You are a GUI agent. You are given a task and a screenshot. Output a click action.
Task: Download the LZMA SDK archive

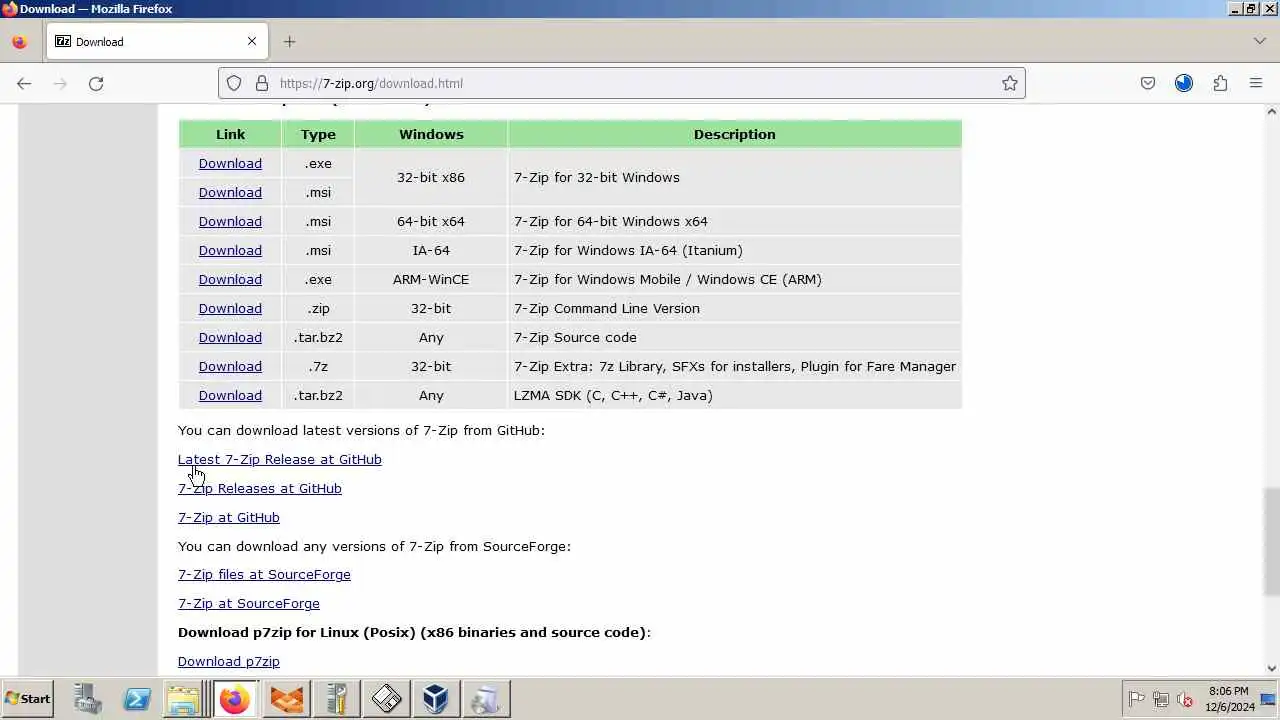pos(230,396)
